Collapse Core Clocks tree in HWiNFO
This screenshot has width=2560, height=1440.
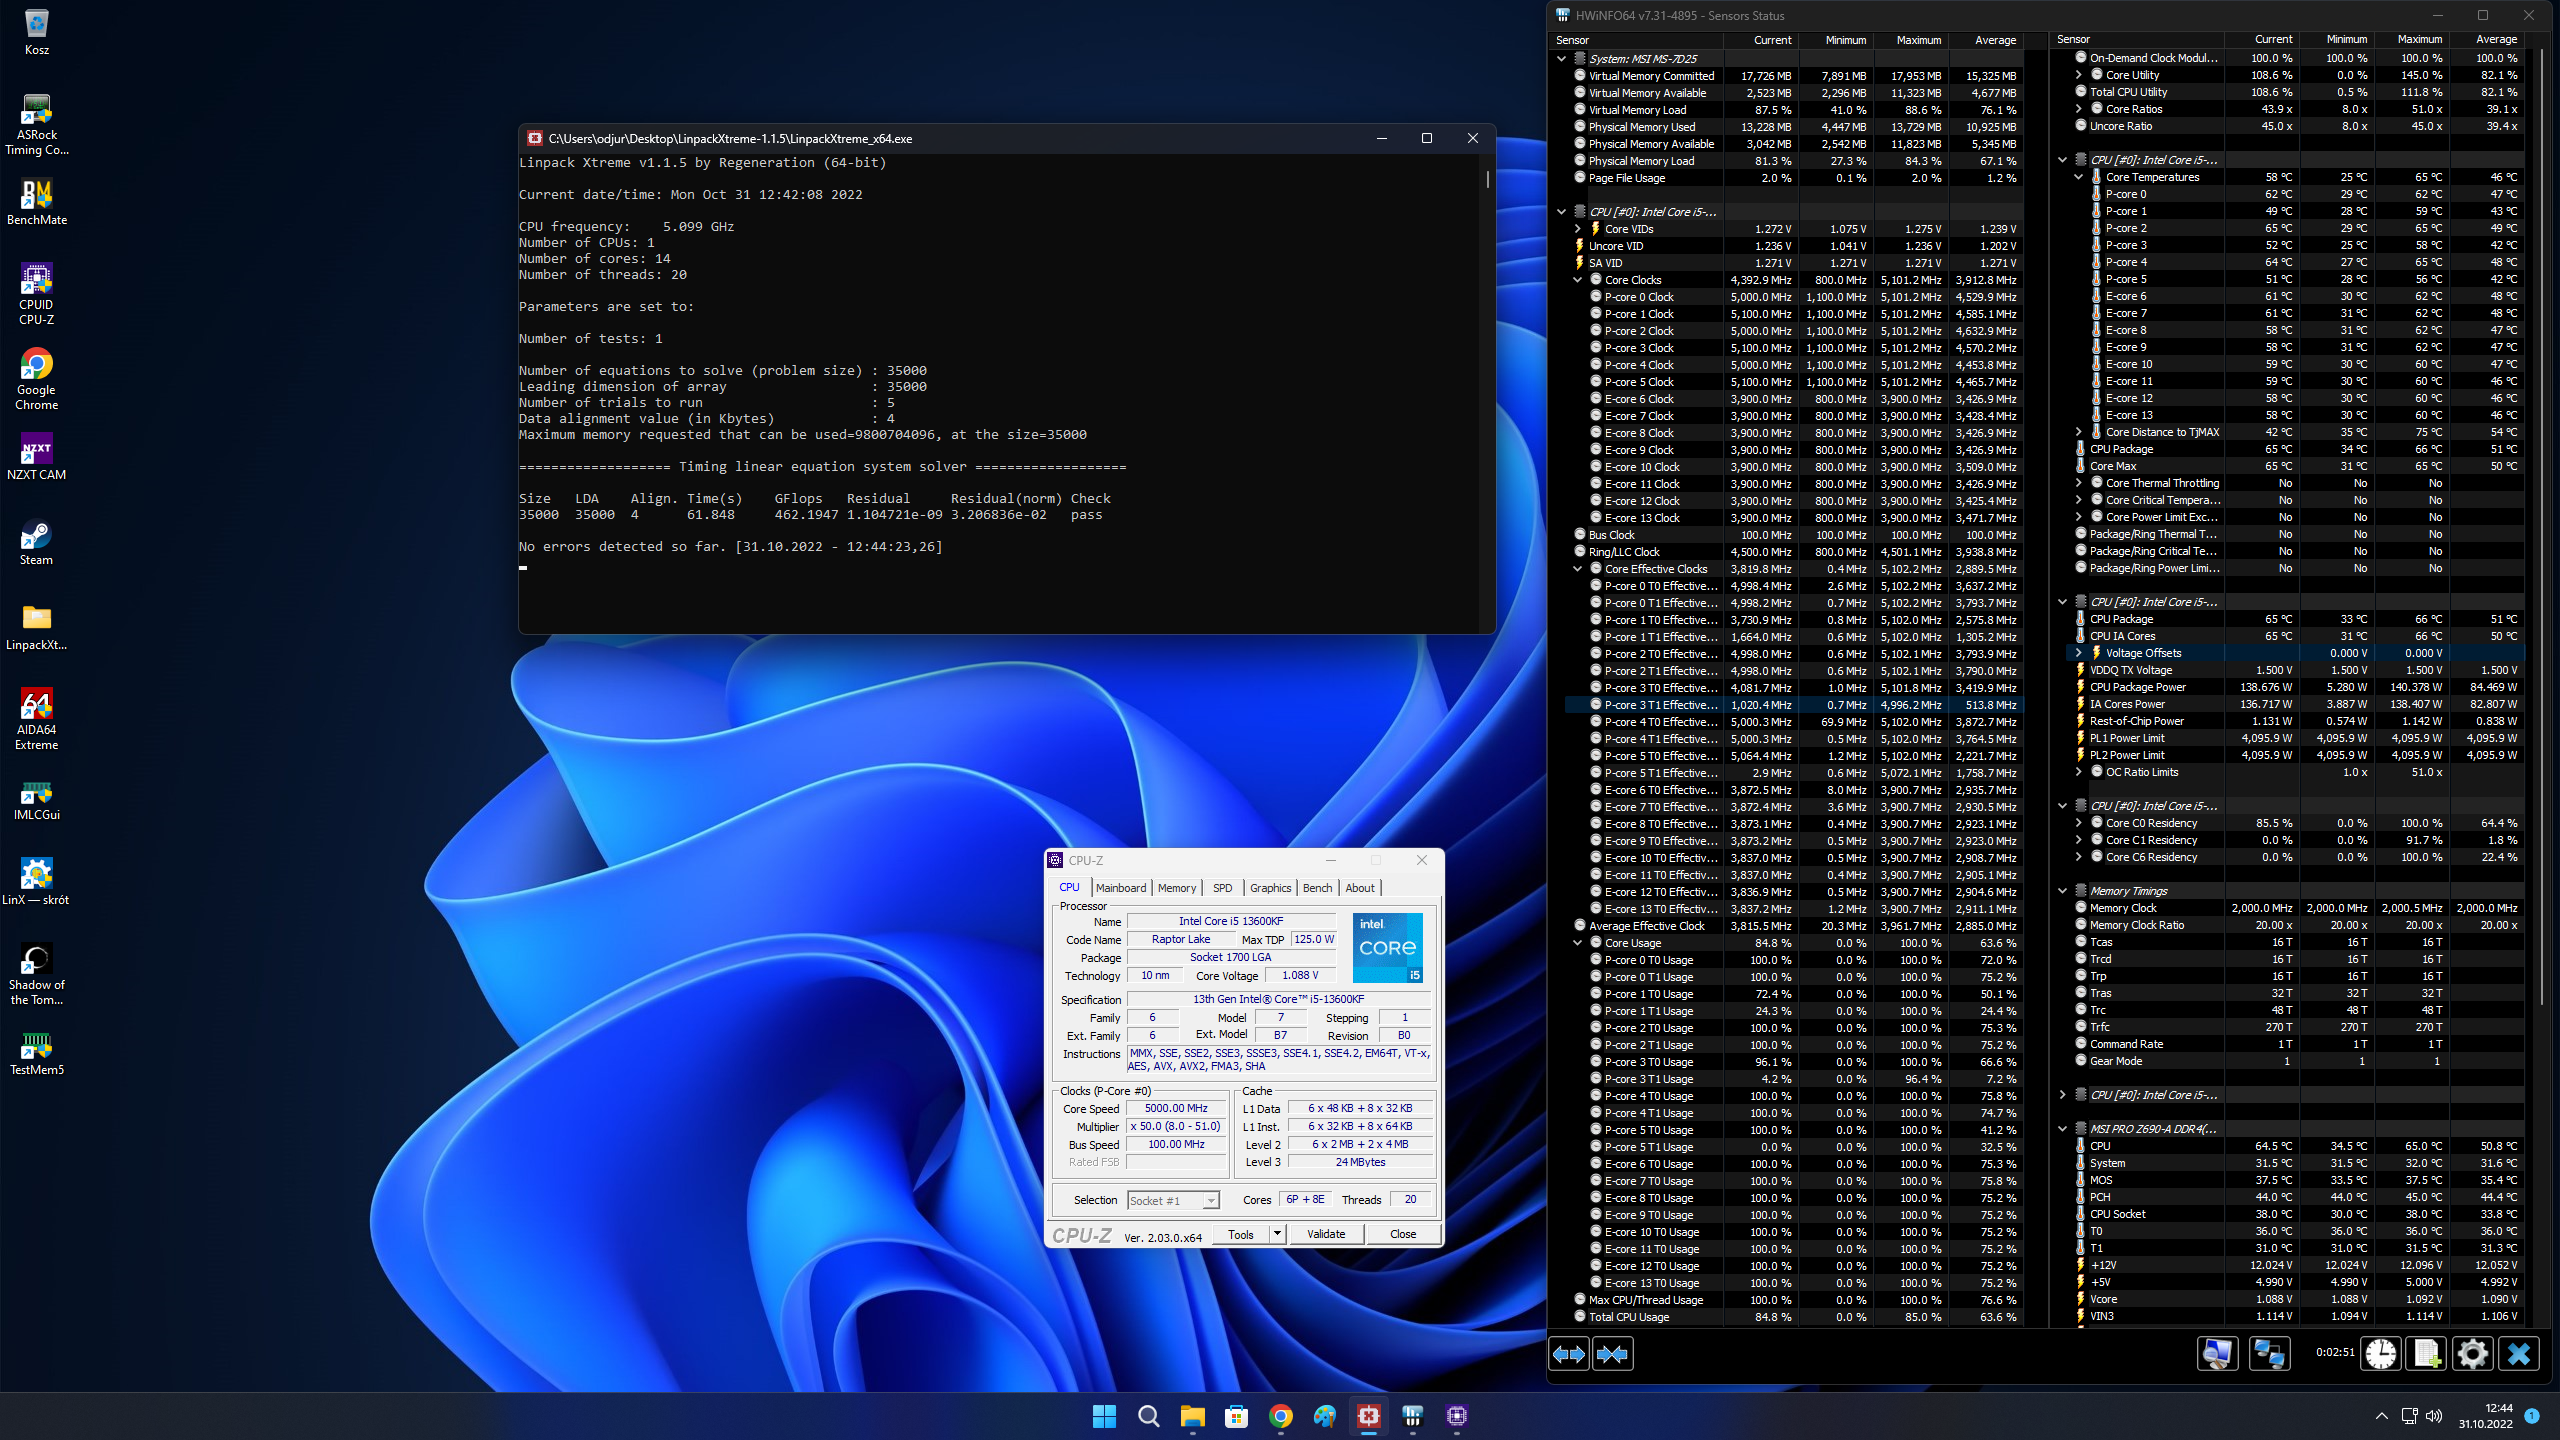1578,280
